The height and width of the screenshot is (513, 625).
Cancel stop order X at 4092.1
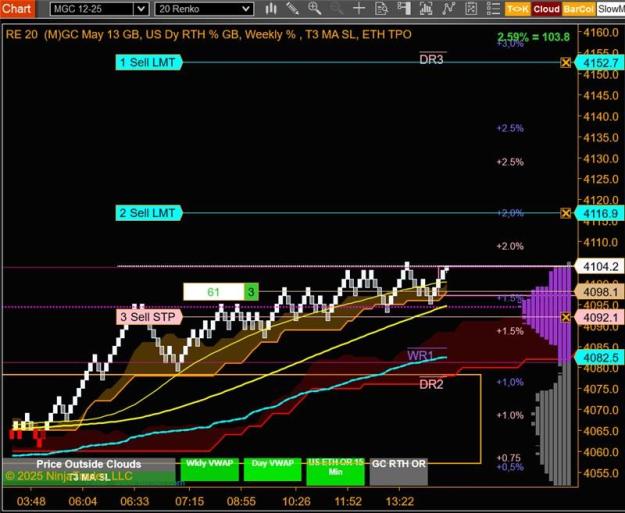[x=565, y=317]
